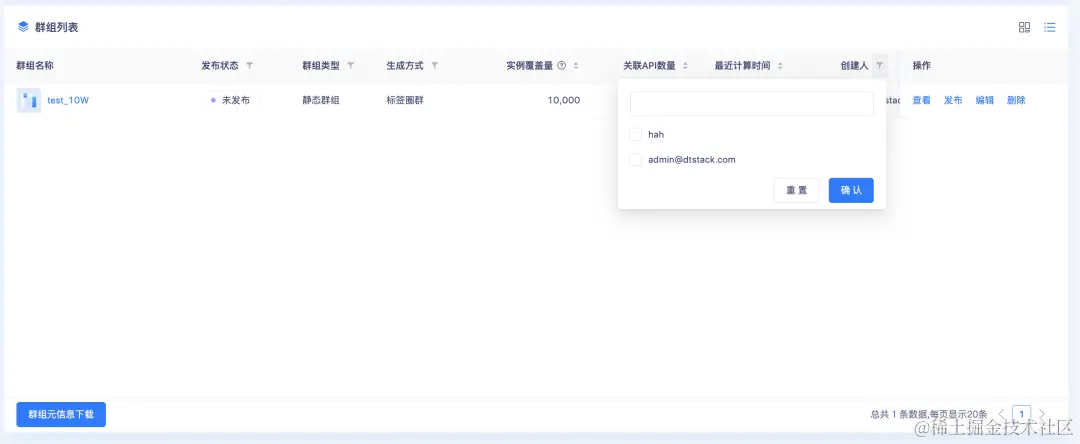Open the test_10W group thumbnail

[x=28, y=101]
